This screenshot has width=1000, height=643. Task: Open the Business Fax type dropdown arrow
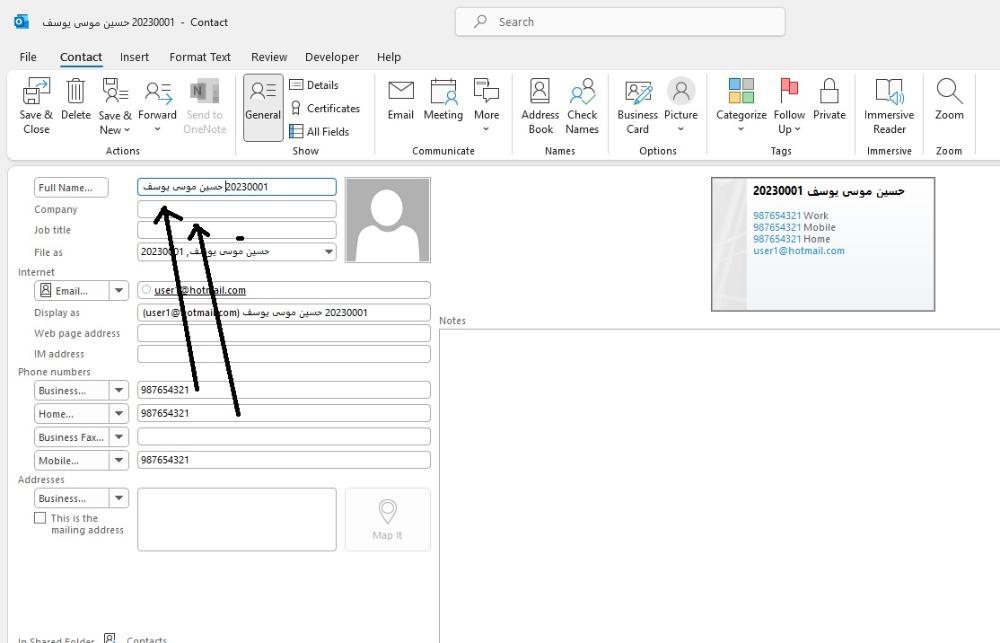click(119, 437)
